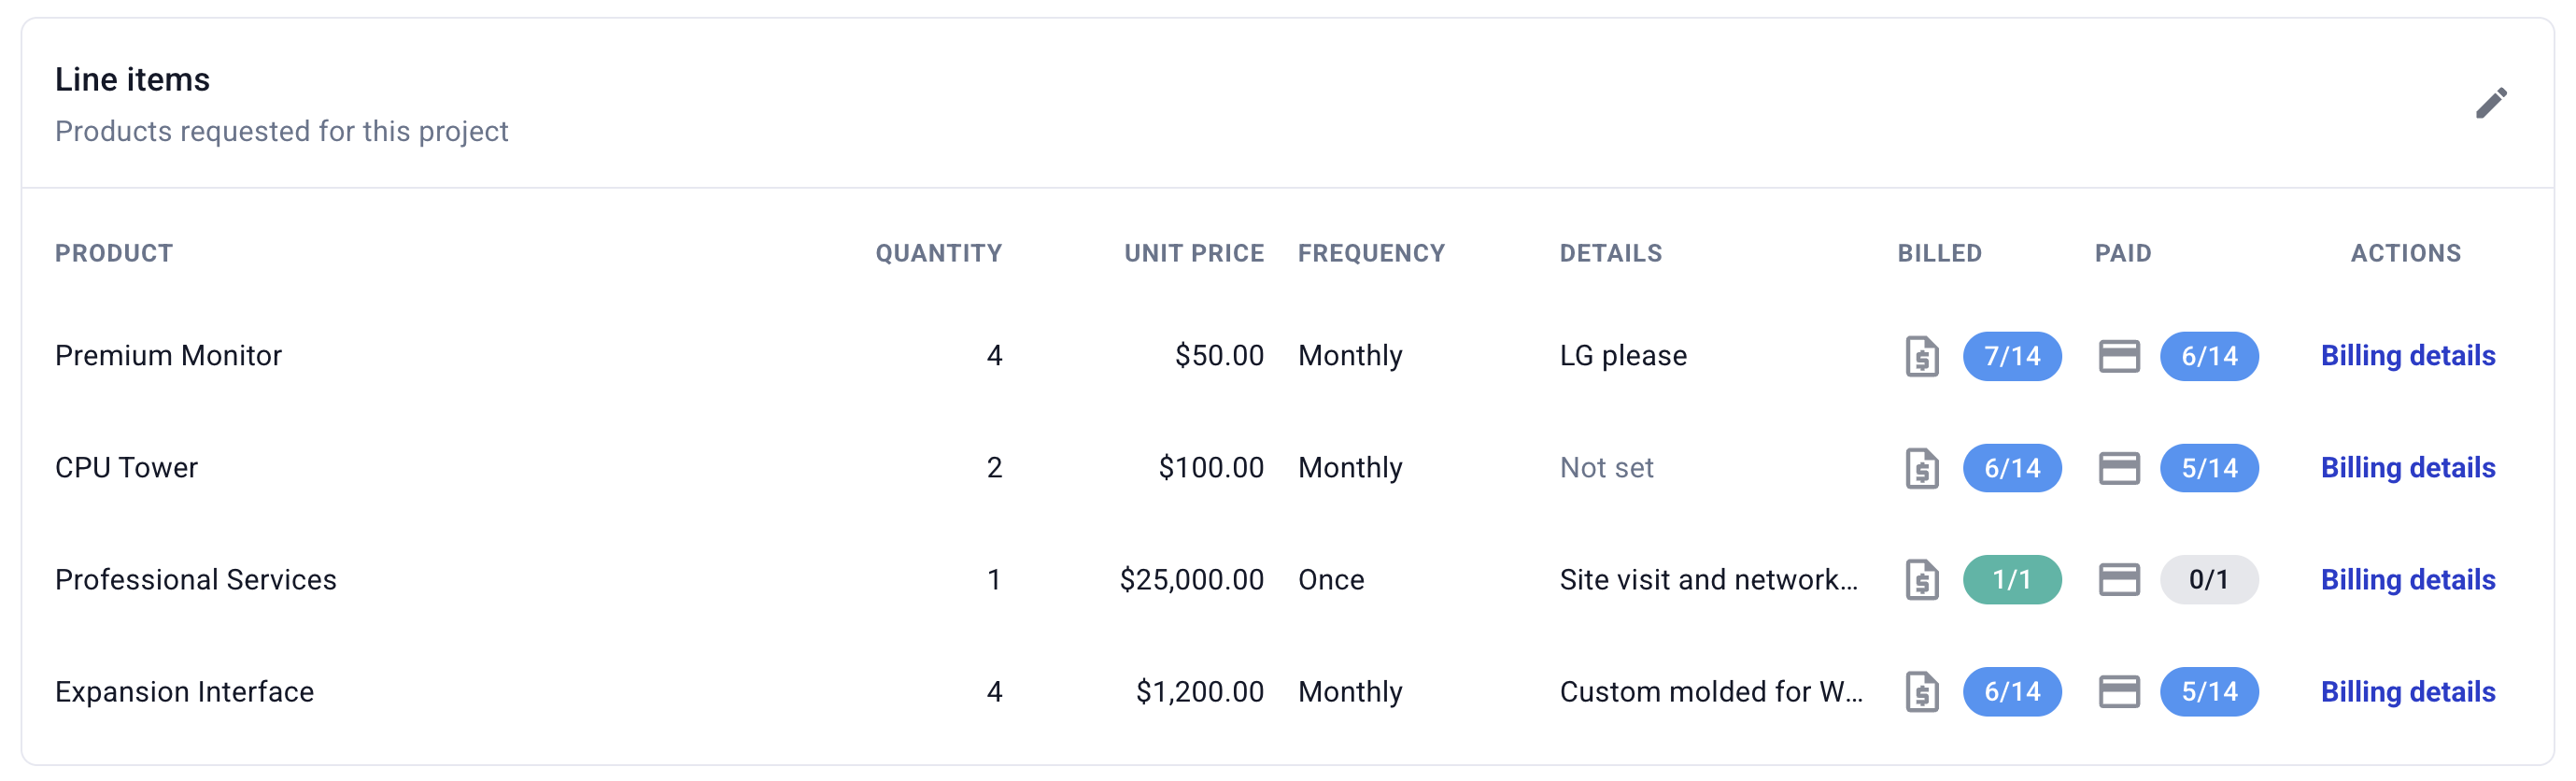Click credit card icon in CPU Tower row
Viewport: 2576px width, 781px height.
[2119, 468]
